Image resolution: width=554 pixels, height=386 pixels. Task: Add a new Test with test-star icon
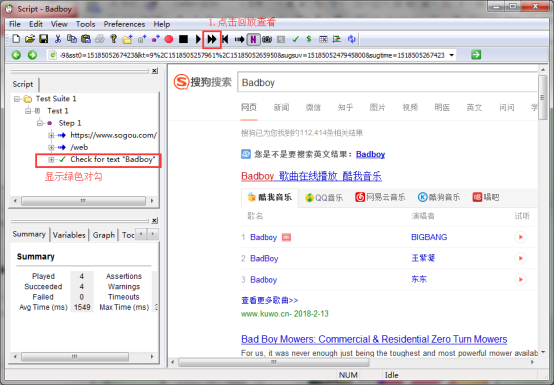142,39
